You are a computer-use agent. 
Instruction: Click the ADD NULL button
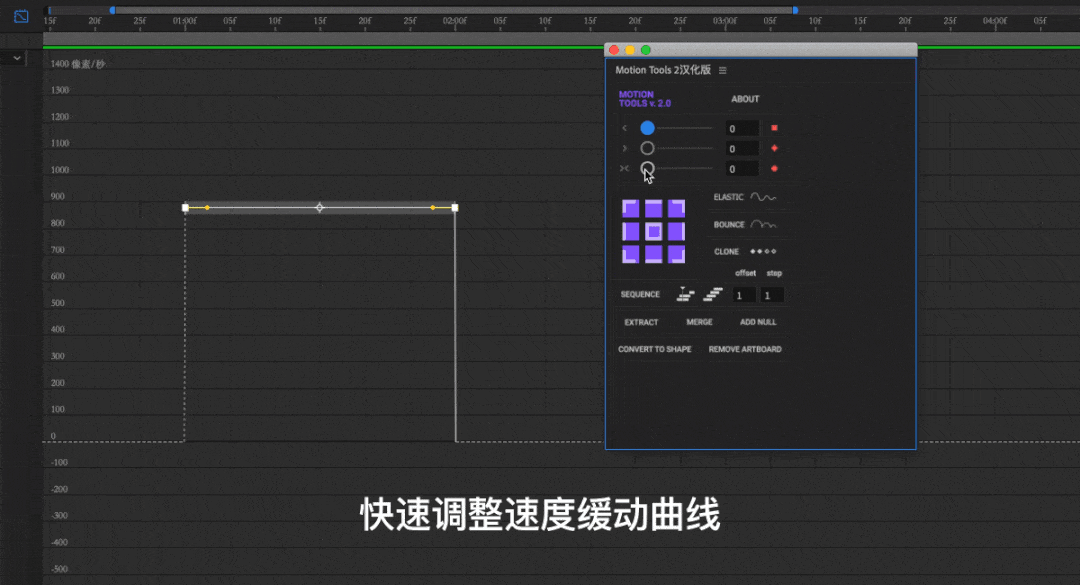758,322
